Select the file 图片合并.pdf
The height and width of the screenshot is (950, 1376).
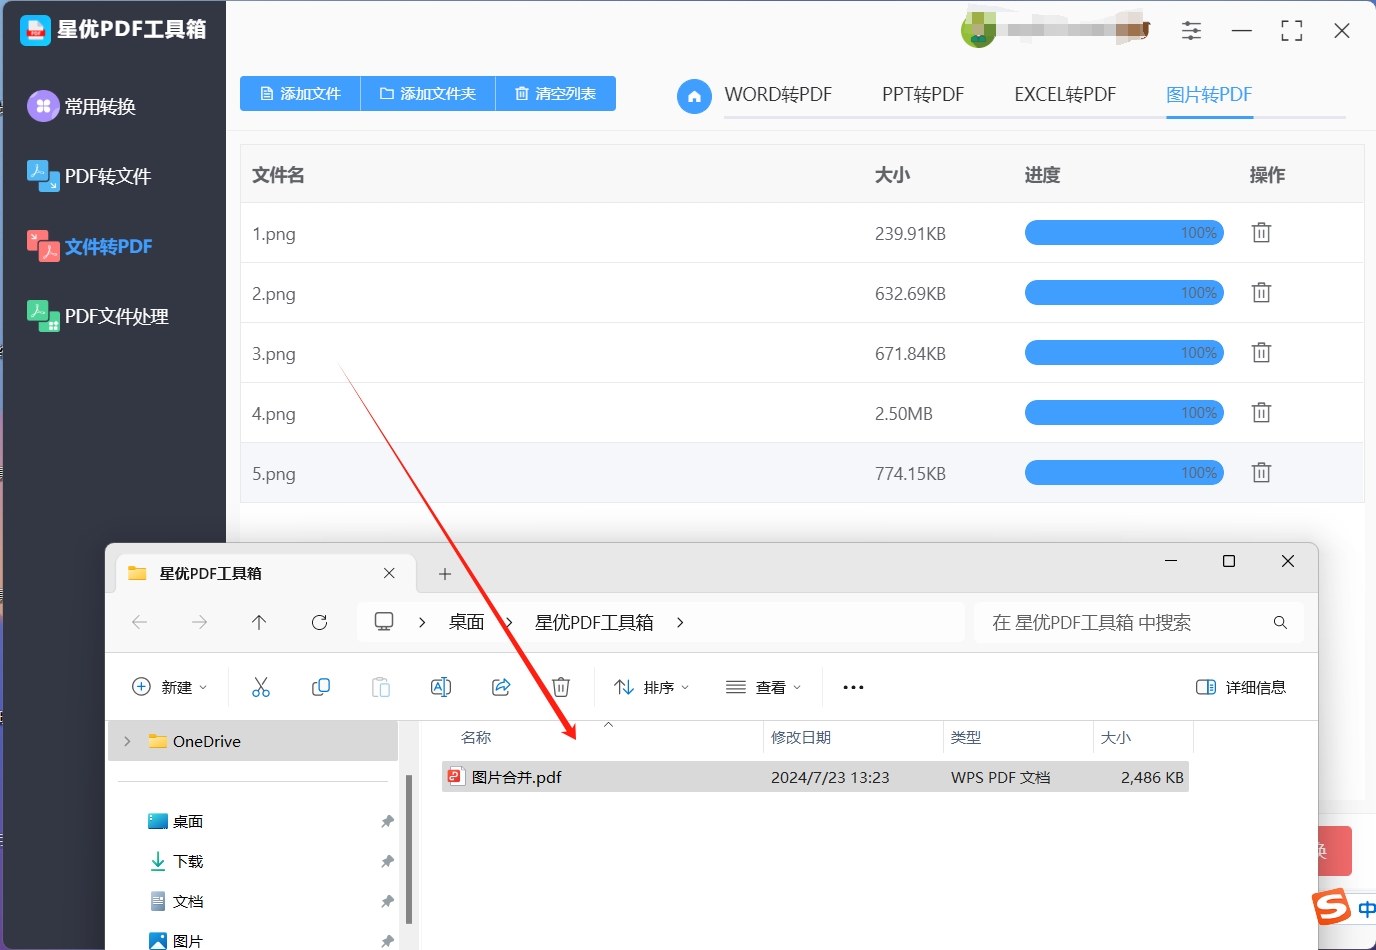click(815, 777)
